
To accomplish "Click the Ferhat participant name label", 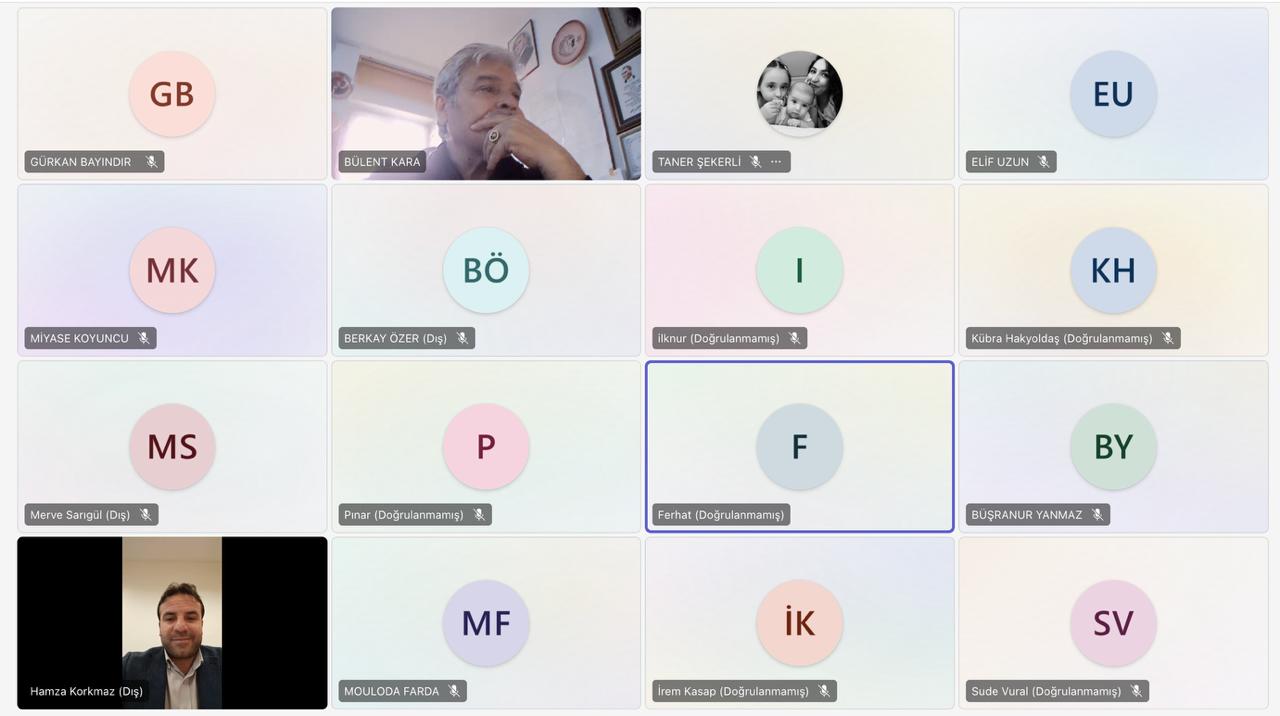I will tap(721, 515).
